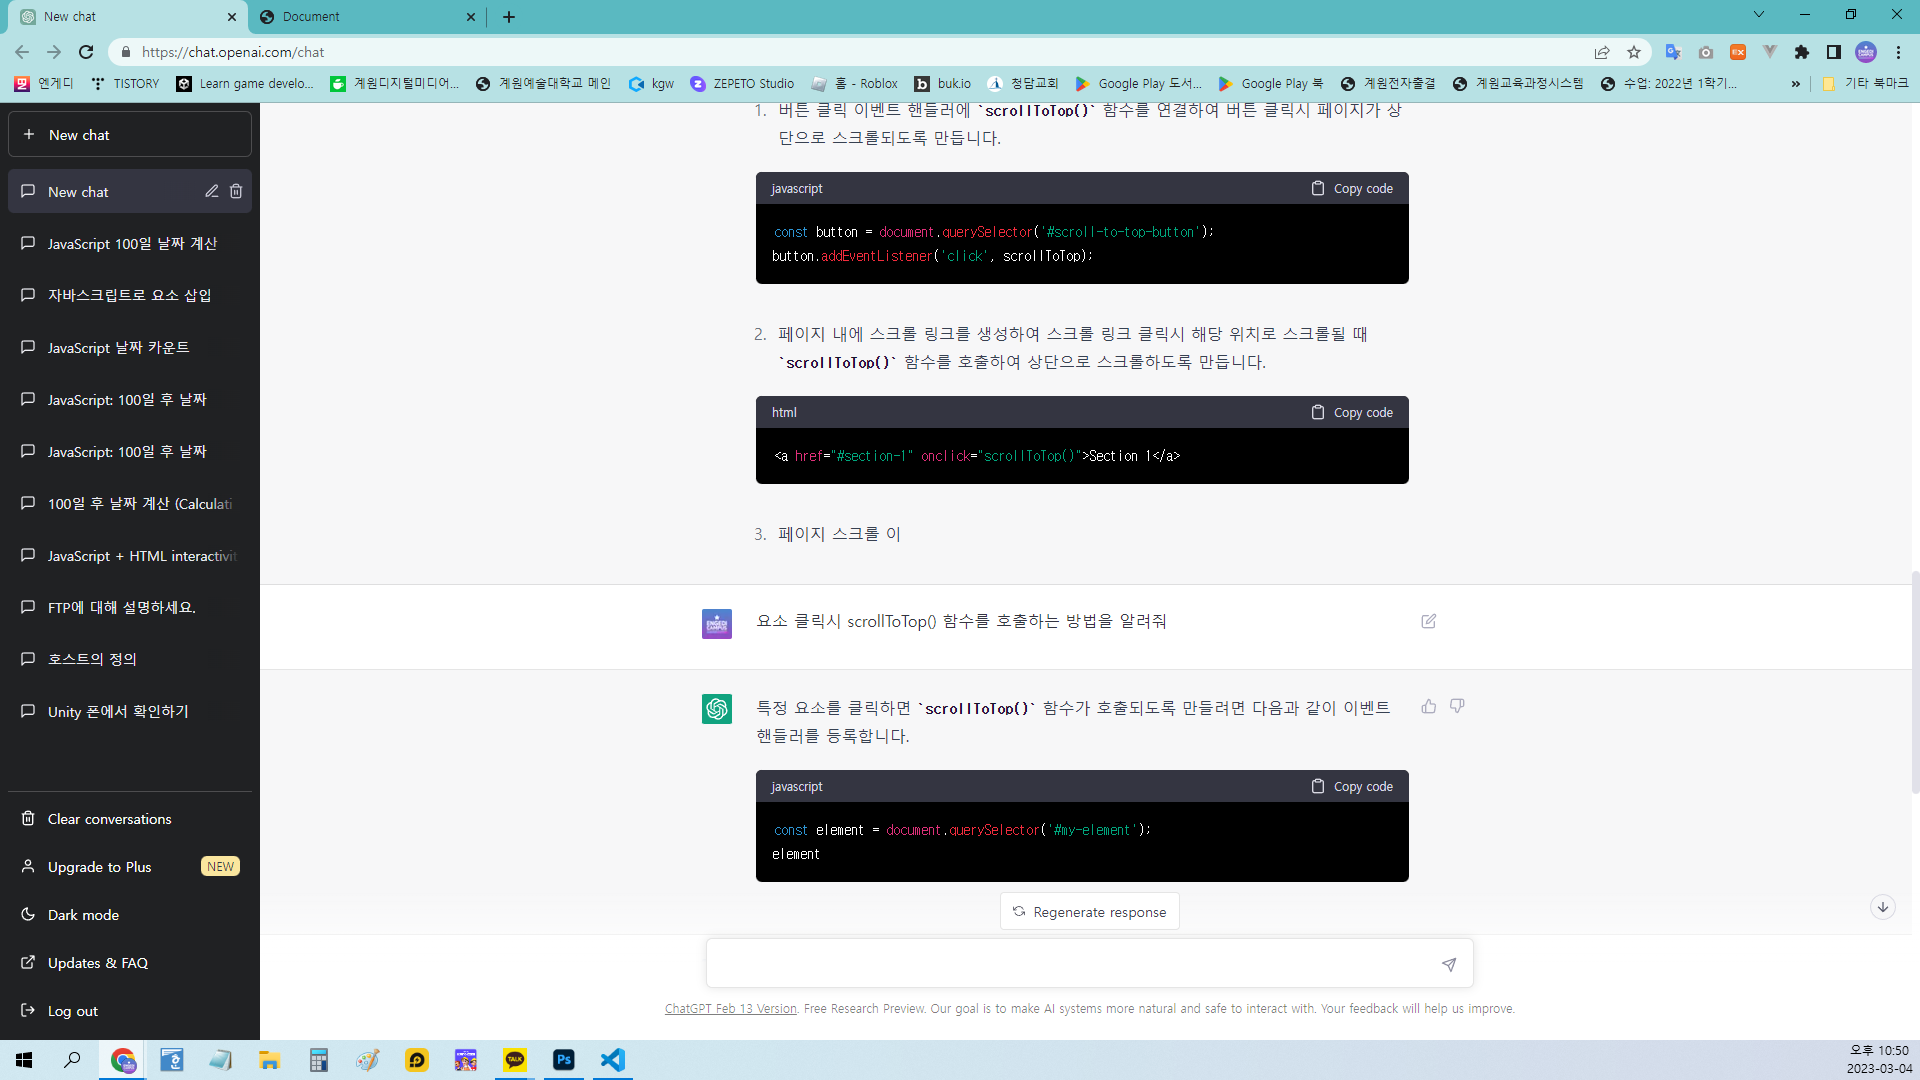Image resolution: width=1920 pixels, height=1080 pixels.
Task: Click the send message paper plane icon
Action: pyautogui.click(x=1448, y=964)
